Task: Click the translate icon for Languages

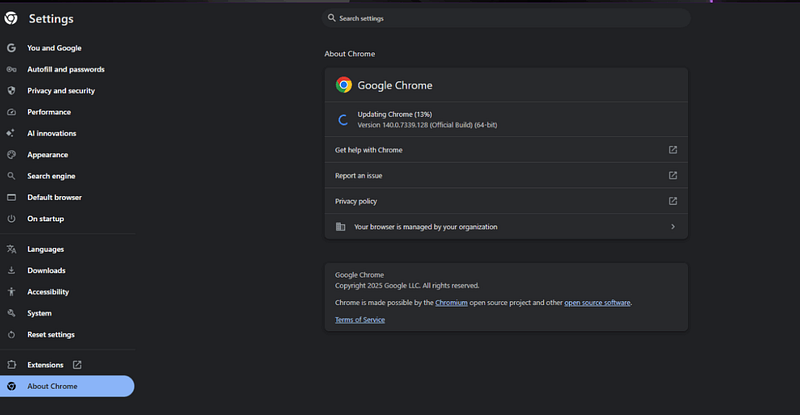Action: (11, 249)
